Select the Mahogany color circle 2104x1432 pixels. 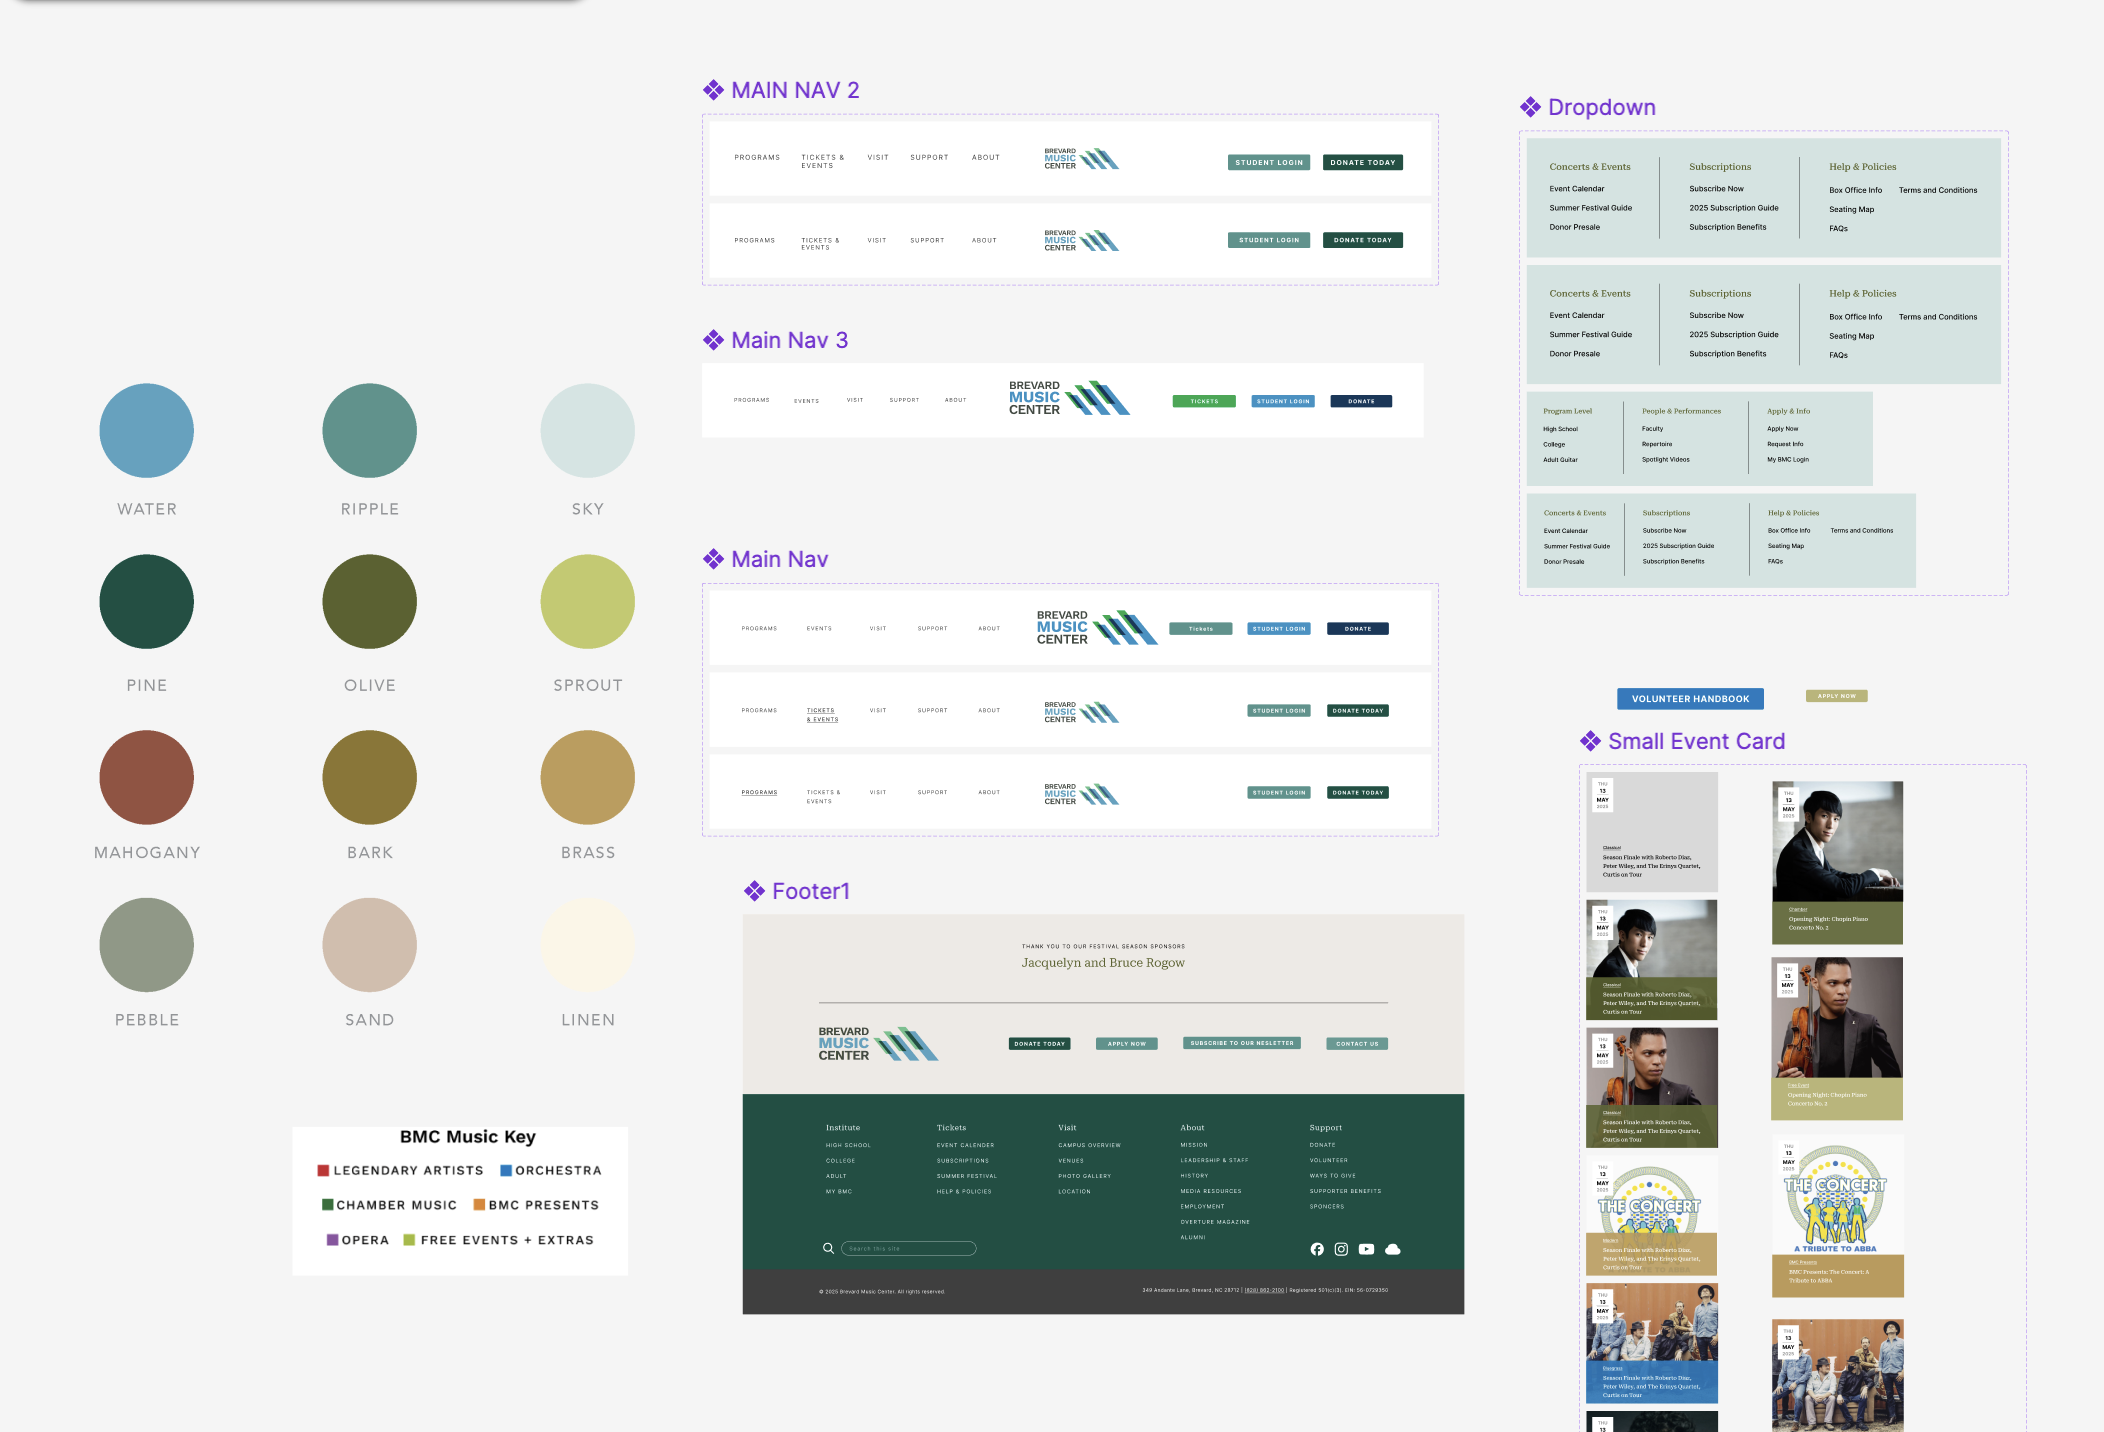click(x=147, y=777)
